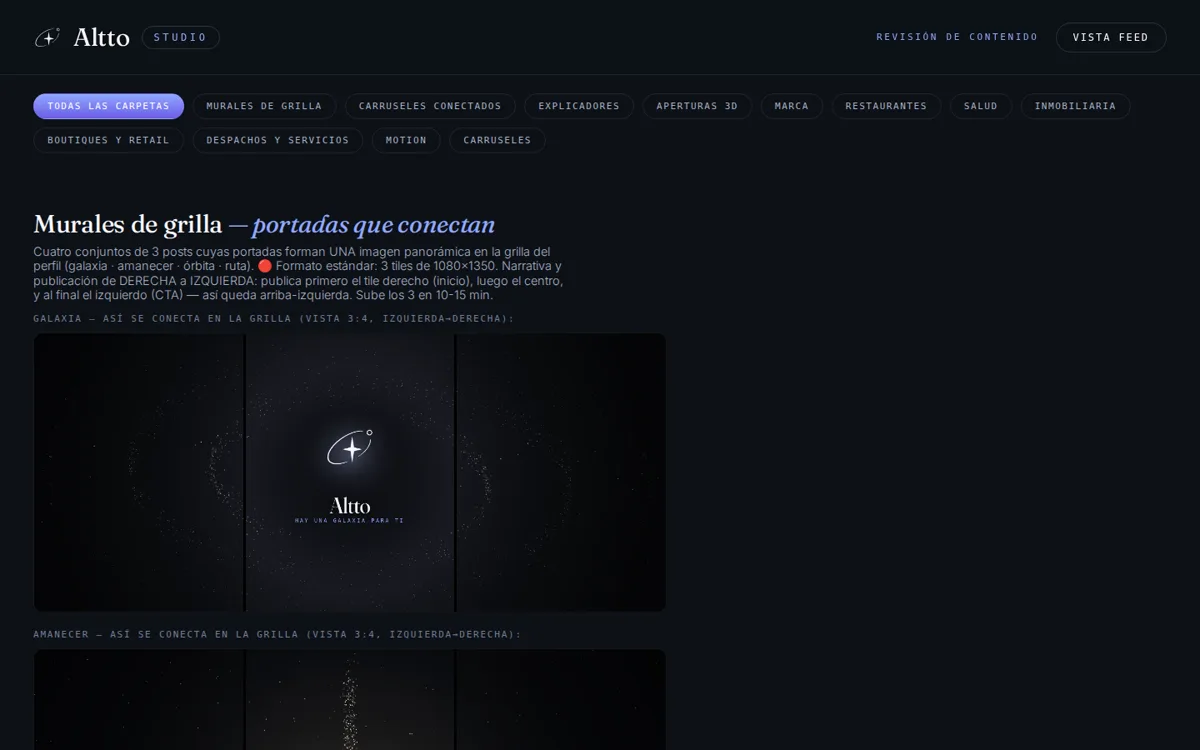Click the Altto star logo icon in header
Image resolution: width=1200 pixels, height=750 pixels.
coord(47,38)
